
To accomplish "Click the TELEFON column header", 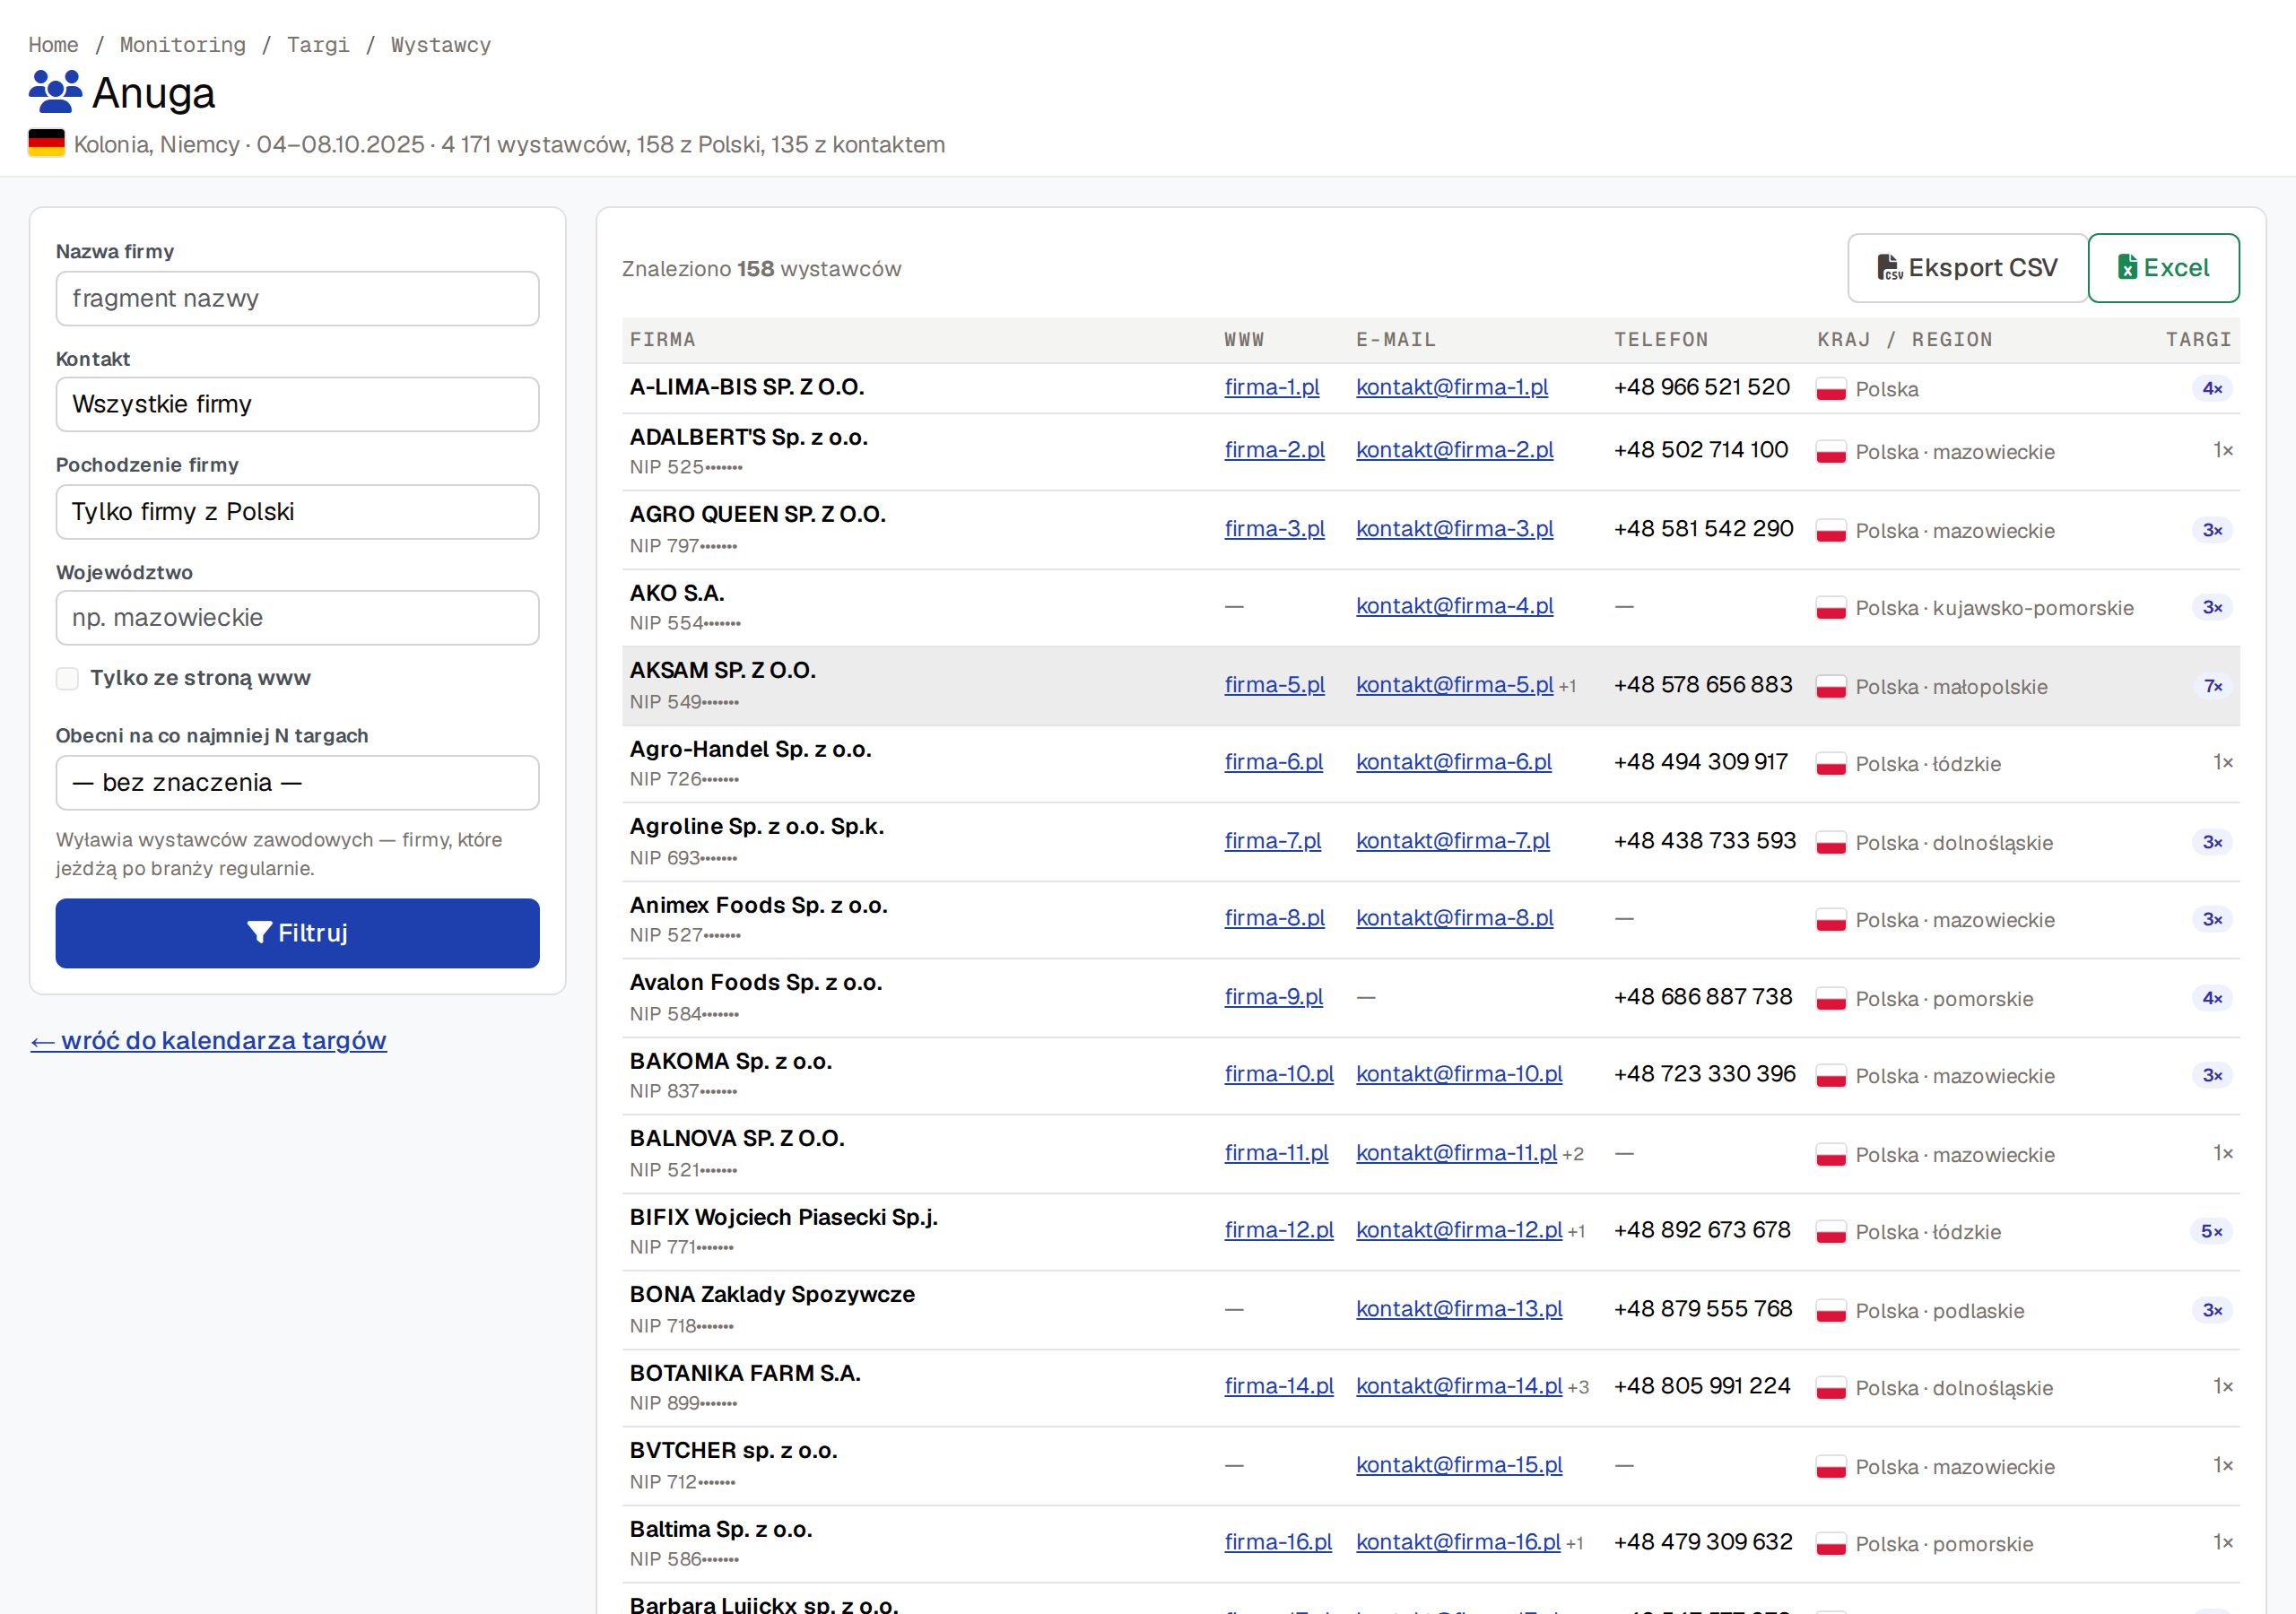I will tap(1661, 340).
